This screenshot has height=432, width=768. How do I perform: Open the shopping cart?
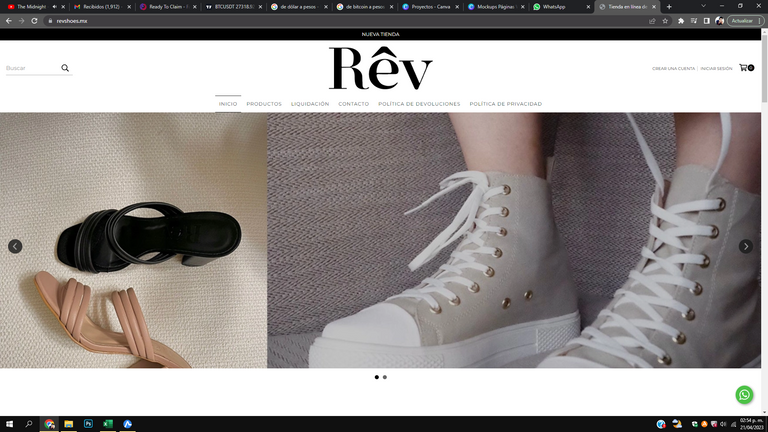[x=746, y=68]
